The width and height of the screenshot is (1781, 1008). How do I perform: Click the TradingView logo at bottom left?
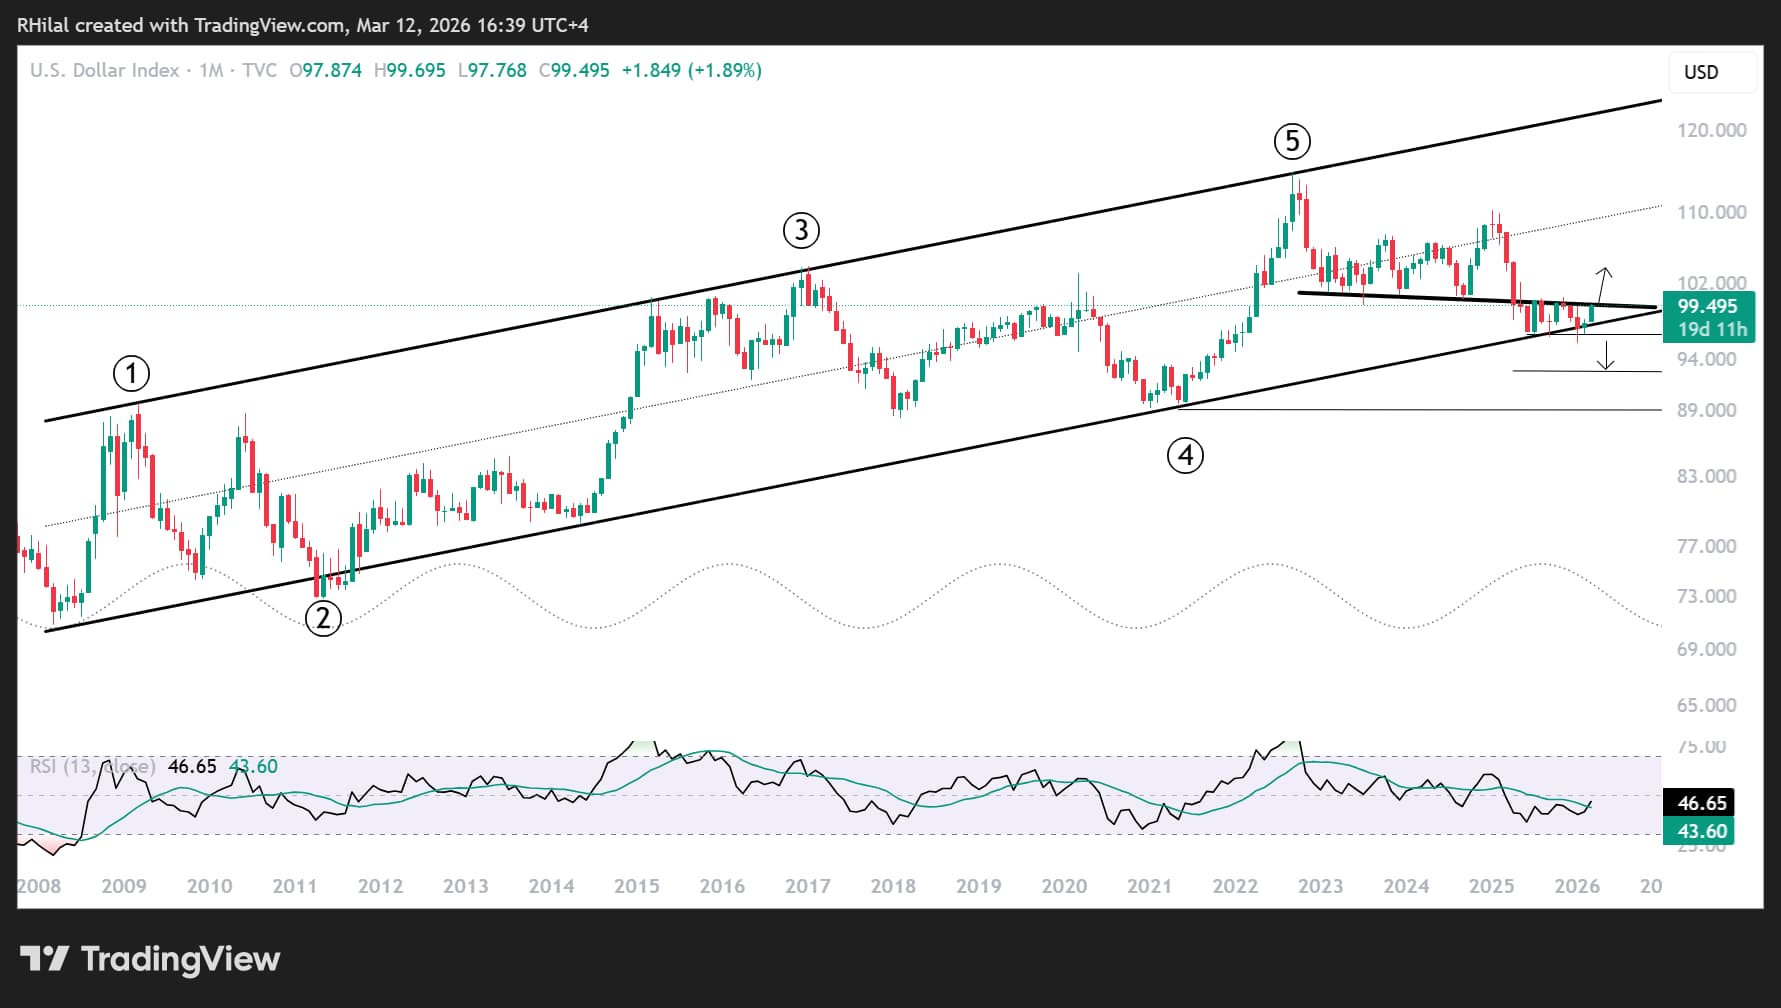(150, 959)
